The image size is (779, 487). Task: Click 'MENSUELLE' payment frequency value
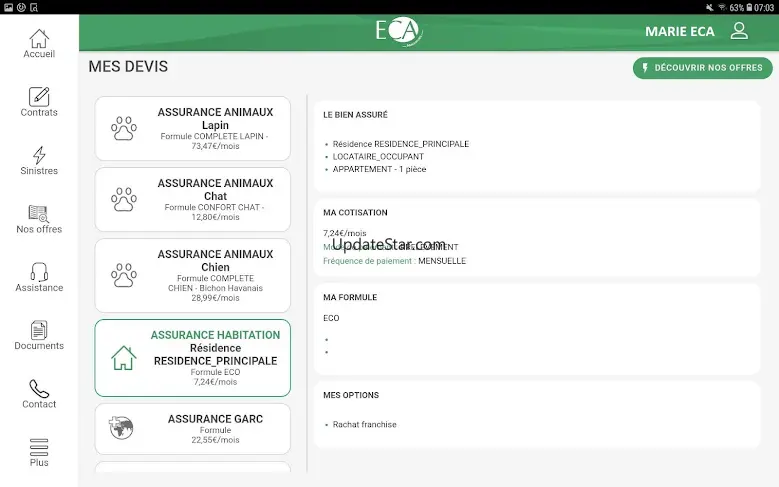(x=442, y=261)
